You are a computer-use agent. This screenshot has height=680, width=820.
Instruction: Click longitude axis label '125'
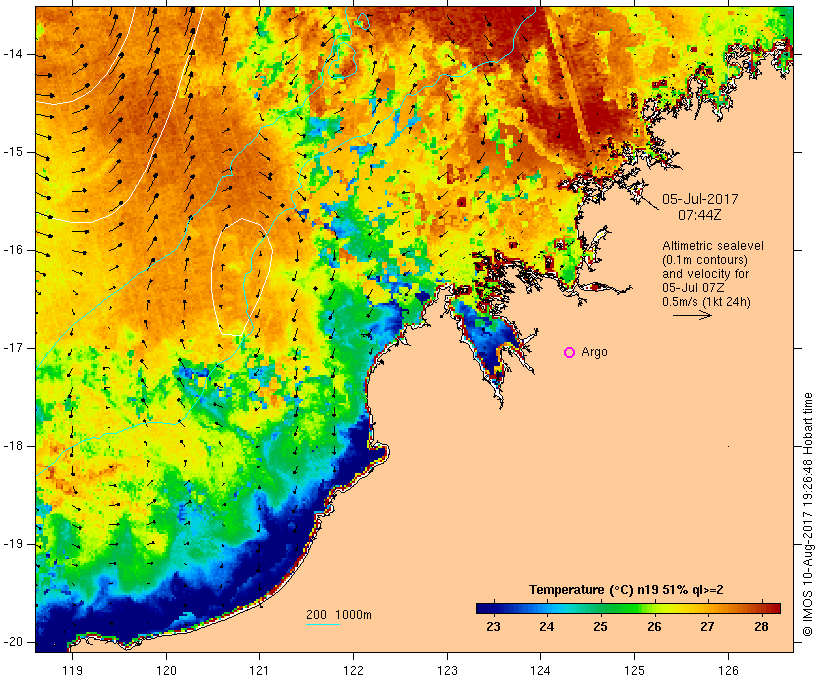click(635, 671)
